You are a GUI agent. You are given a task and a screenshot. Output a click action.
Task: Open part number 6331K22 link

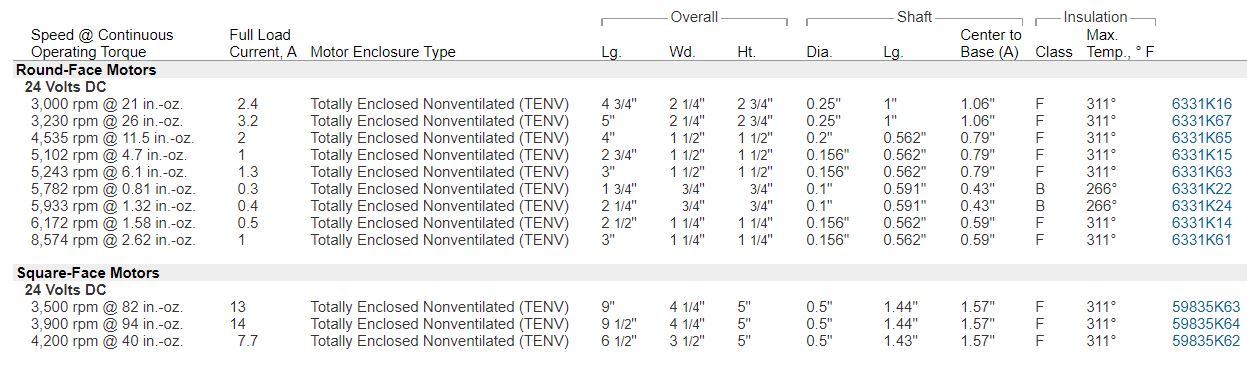tap(1201, 189)
